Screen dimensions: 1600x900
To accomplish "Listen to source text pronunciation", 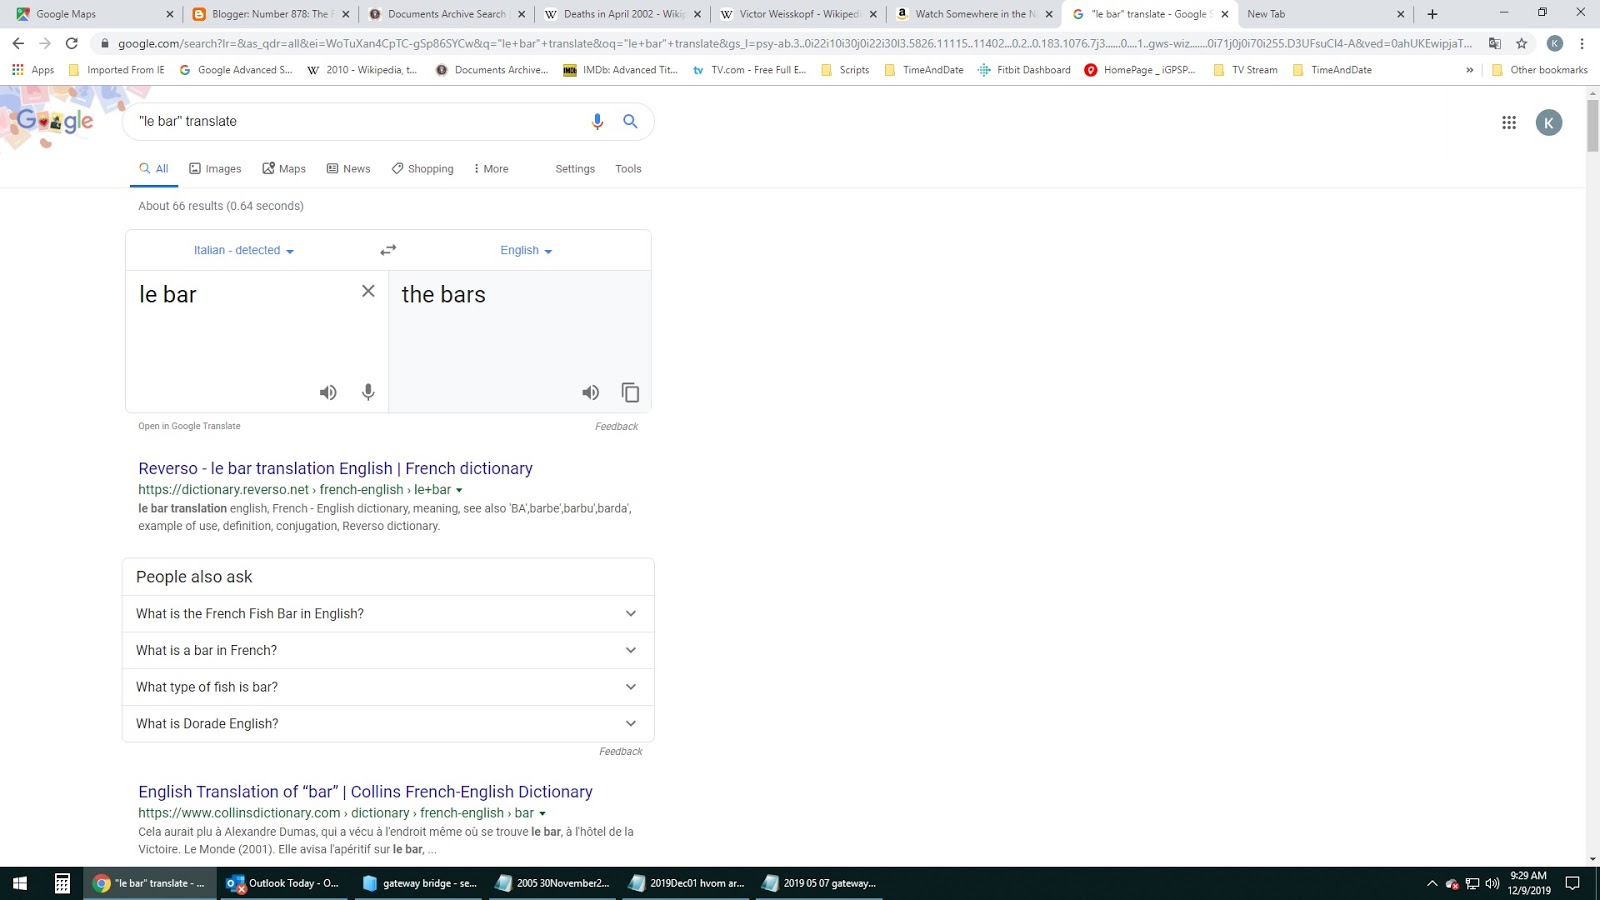I will (x=328, y=393).
